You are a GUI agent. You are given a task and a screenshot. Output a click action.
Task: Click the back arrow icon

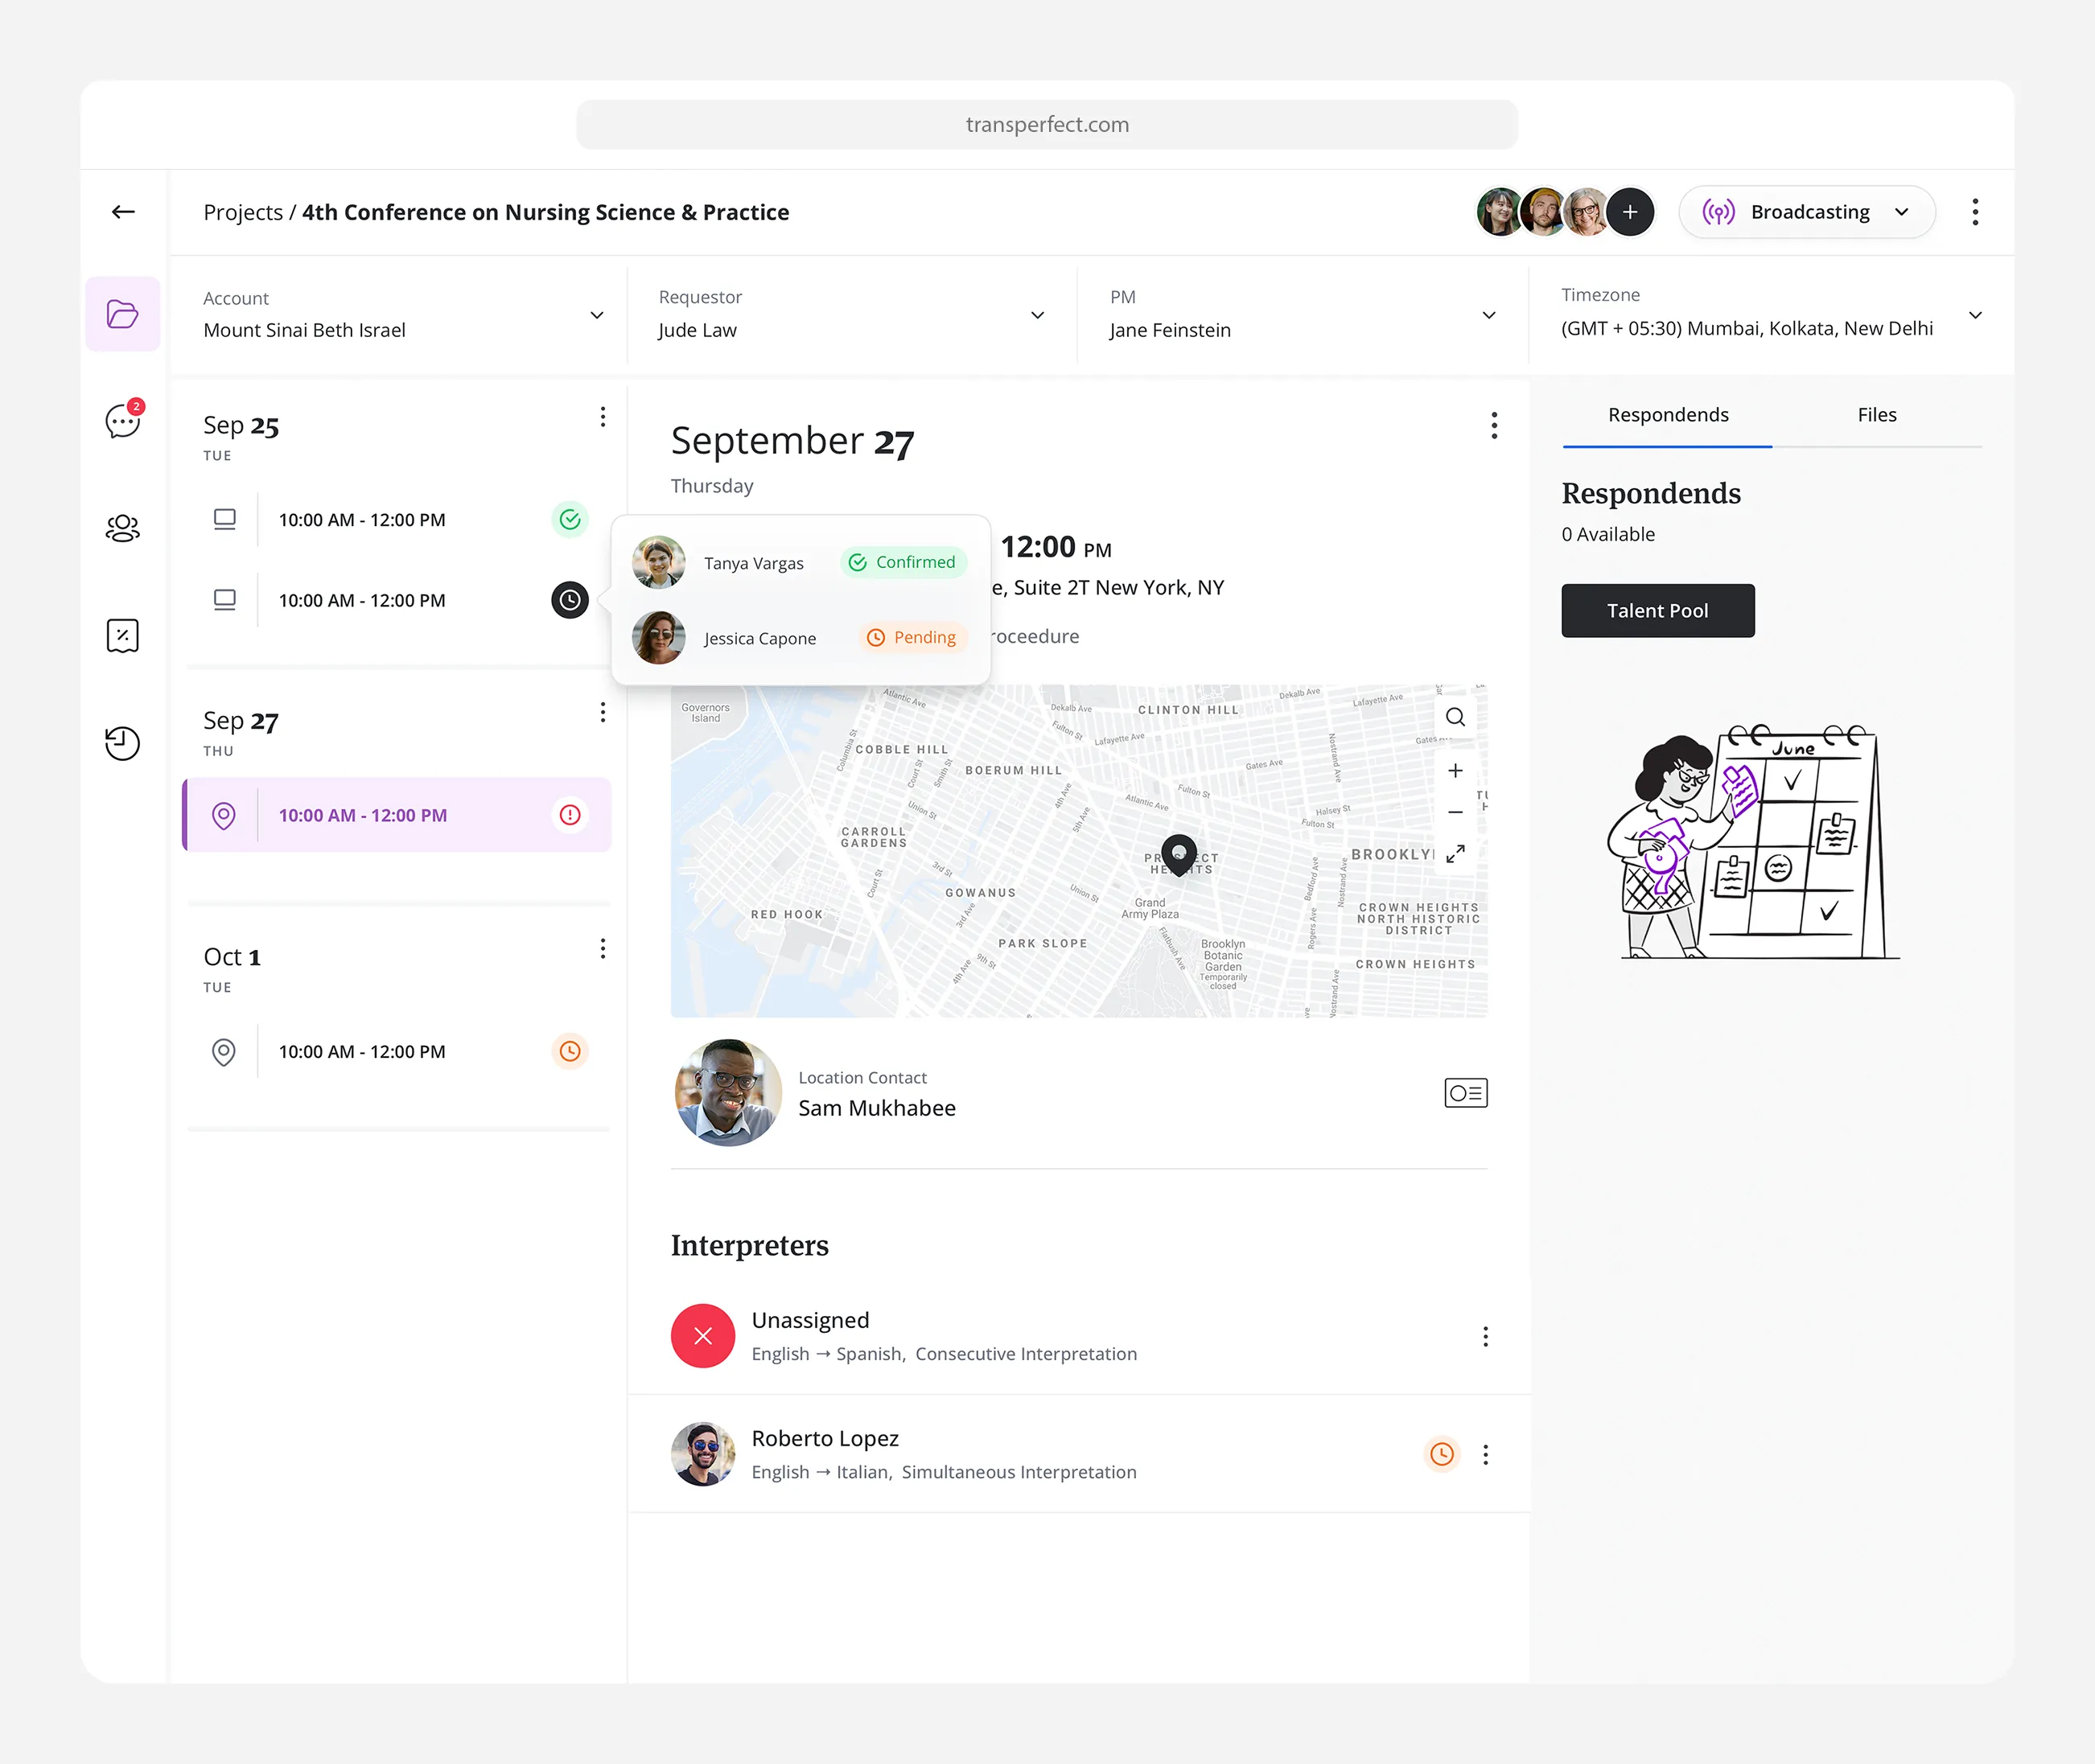[x=123, y=212]
